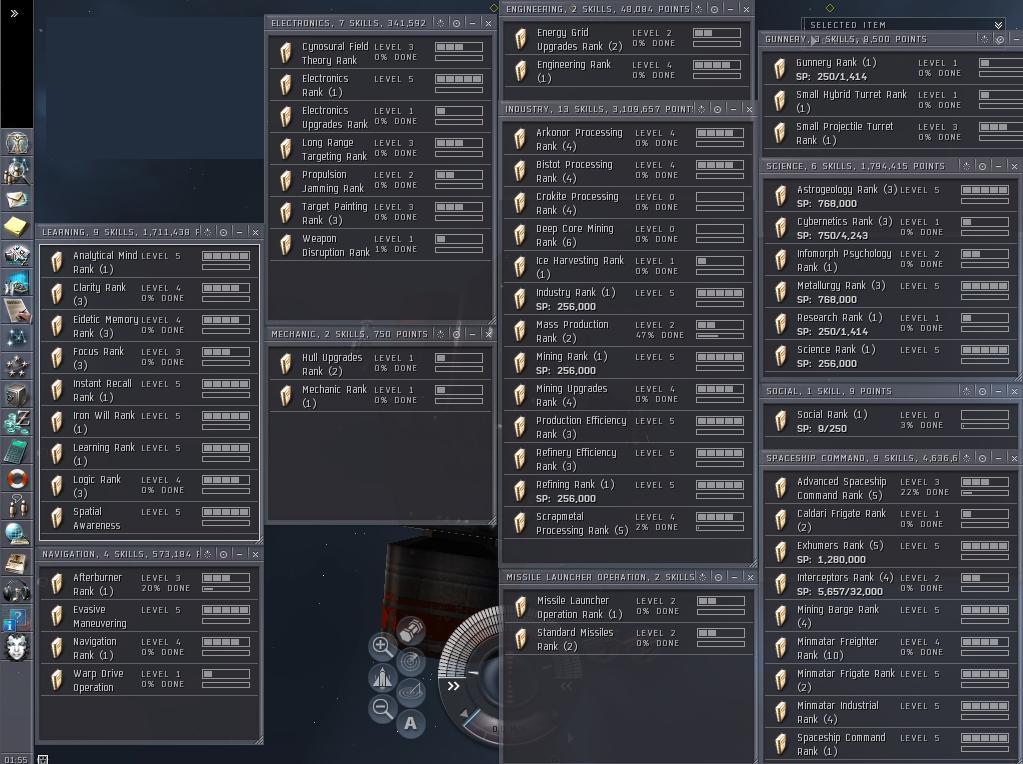Open the journal paper-and-pen sidebar icon

click(x=16, y=310)
